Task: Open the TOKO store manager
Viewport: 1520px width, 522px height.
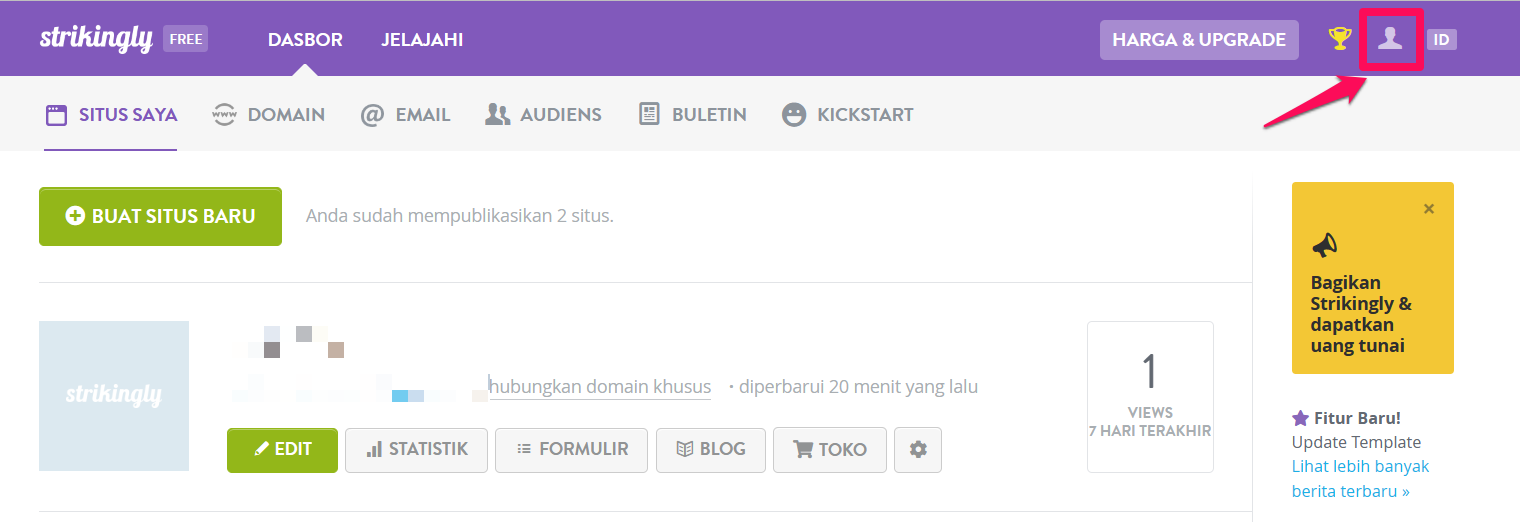Action: [829, 450]
